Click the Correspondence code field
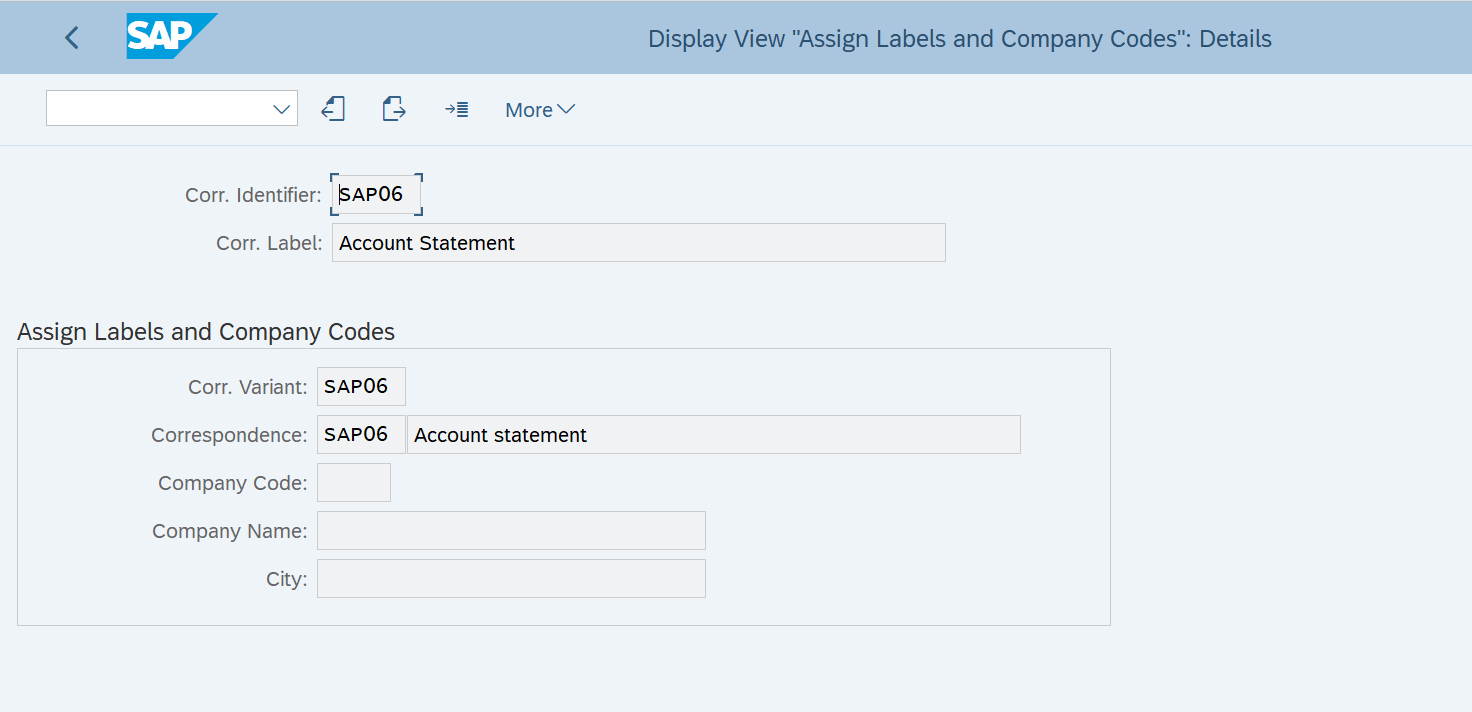The height and width of the screenshot is (712, 1472). click(360, 434)
